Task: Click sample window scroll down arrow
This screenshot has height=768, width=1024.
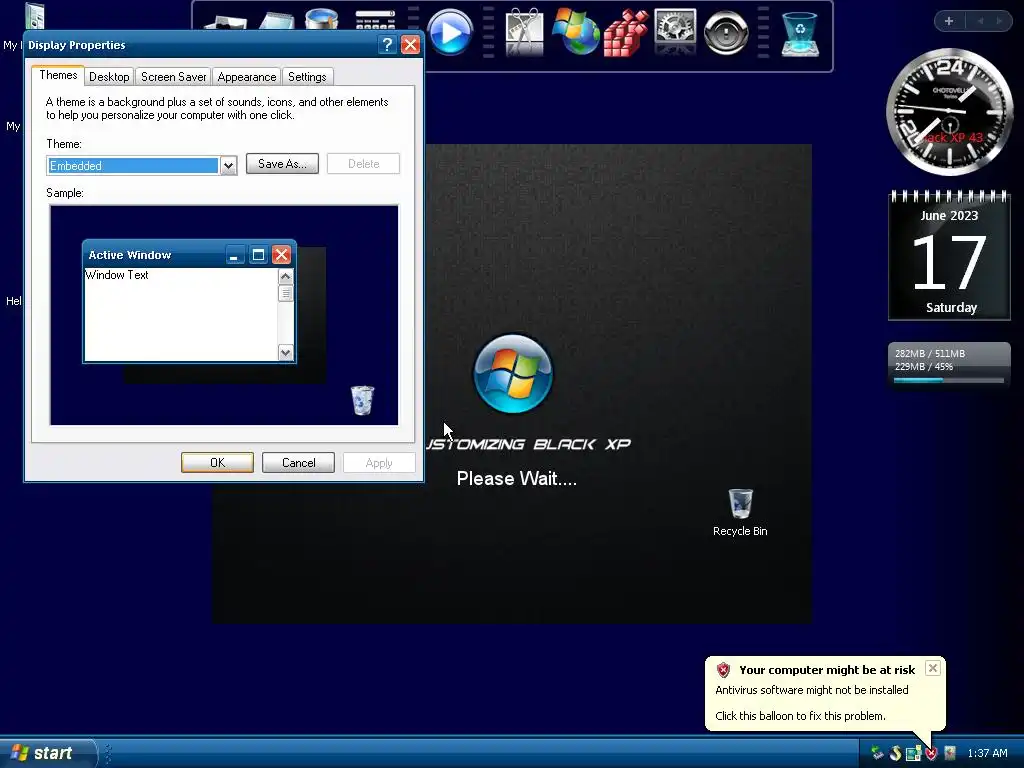Action: coord(285,353)
